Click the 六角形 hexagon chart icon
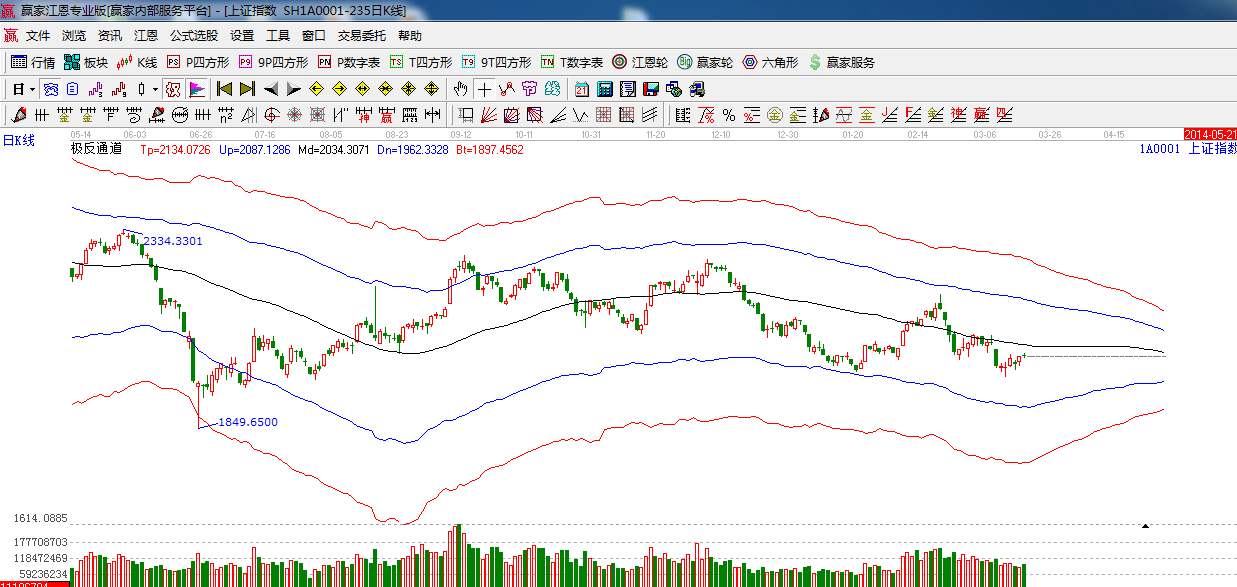This screenshot has width=1237, height=587. [769, 62]
